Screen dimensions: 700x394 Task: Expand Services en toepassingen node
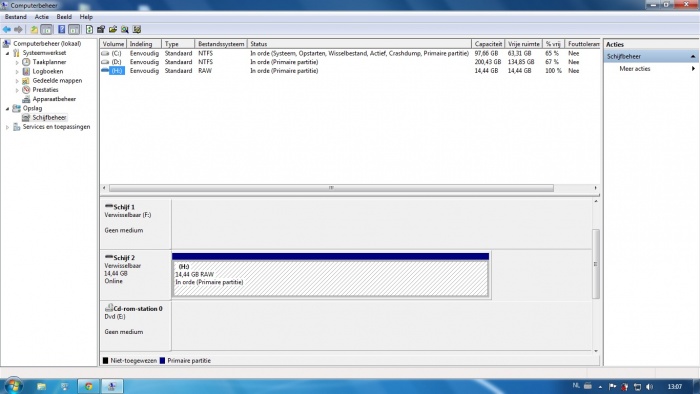click(7, 127)
